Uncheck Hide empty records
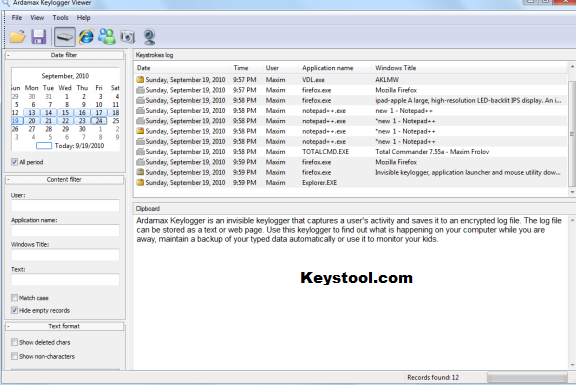576x385 pixels. click(x=14, y=310)
